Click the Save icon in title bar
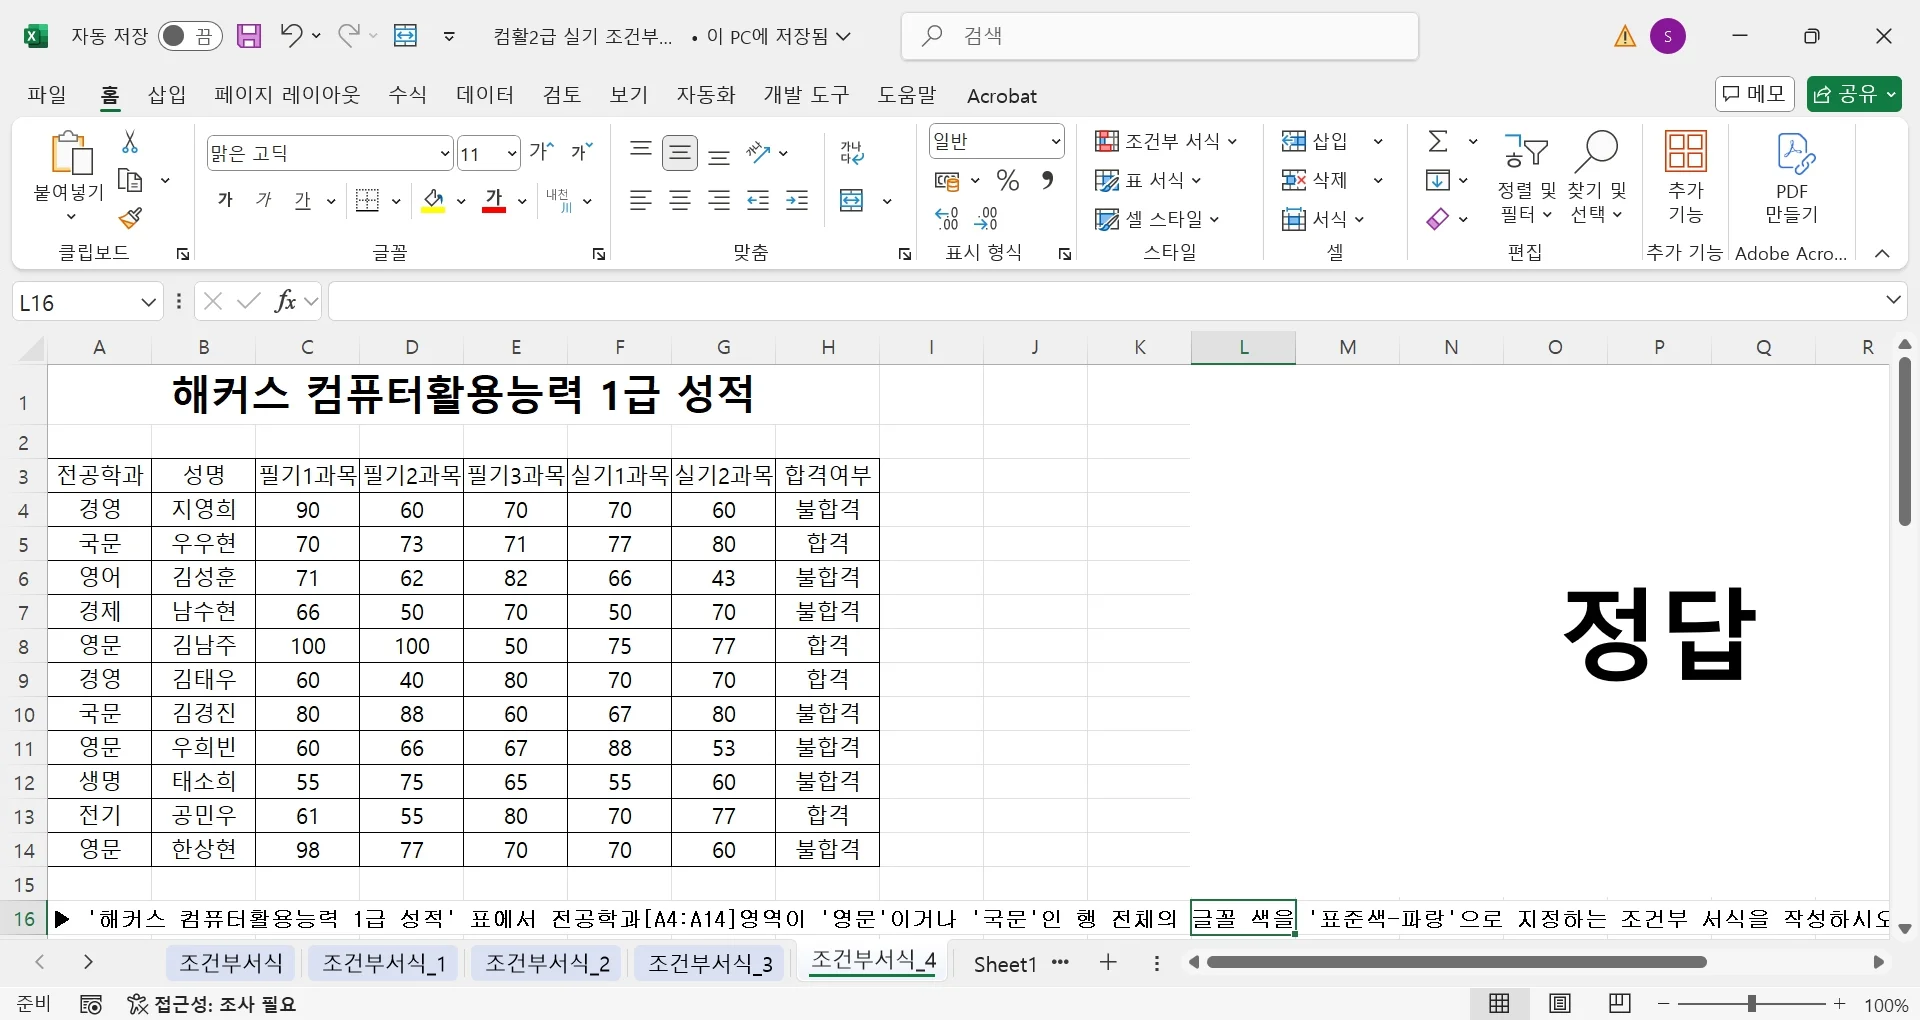The height and width of the screenshot is (1020, 1920). pos(249,36)
